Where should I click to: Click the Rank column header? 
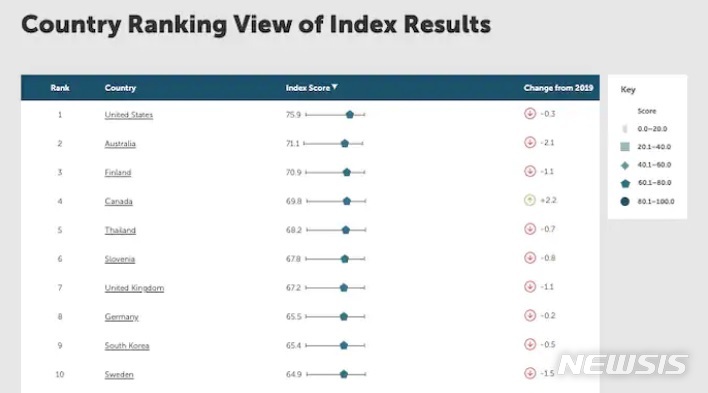[x=60, y=88]
